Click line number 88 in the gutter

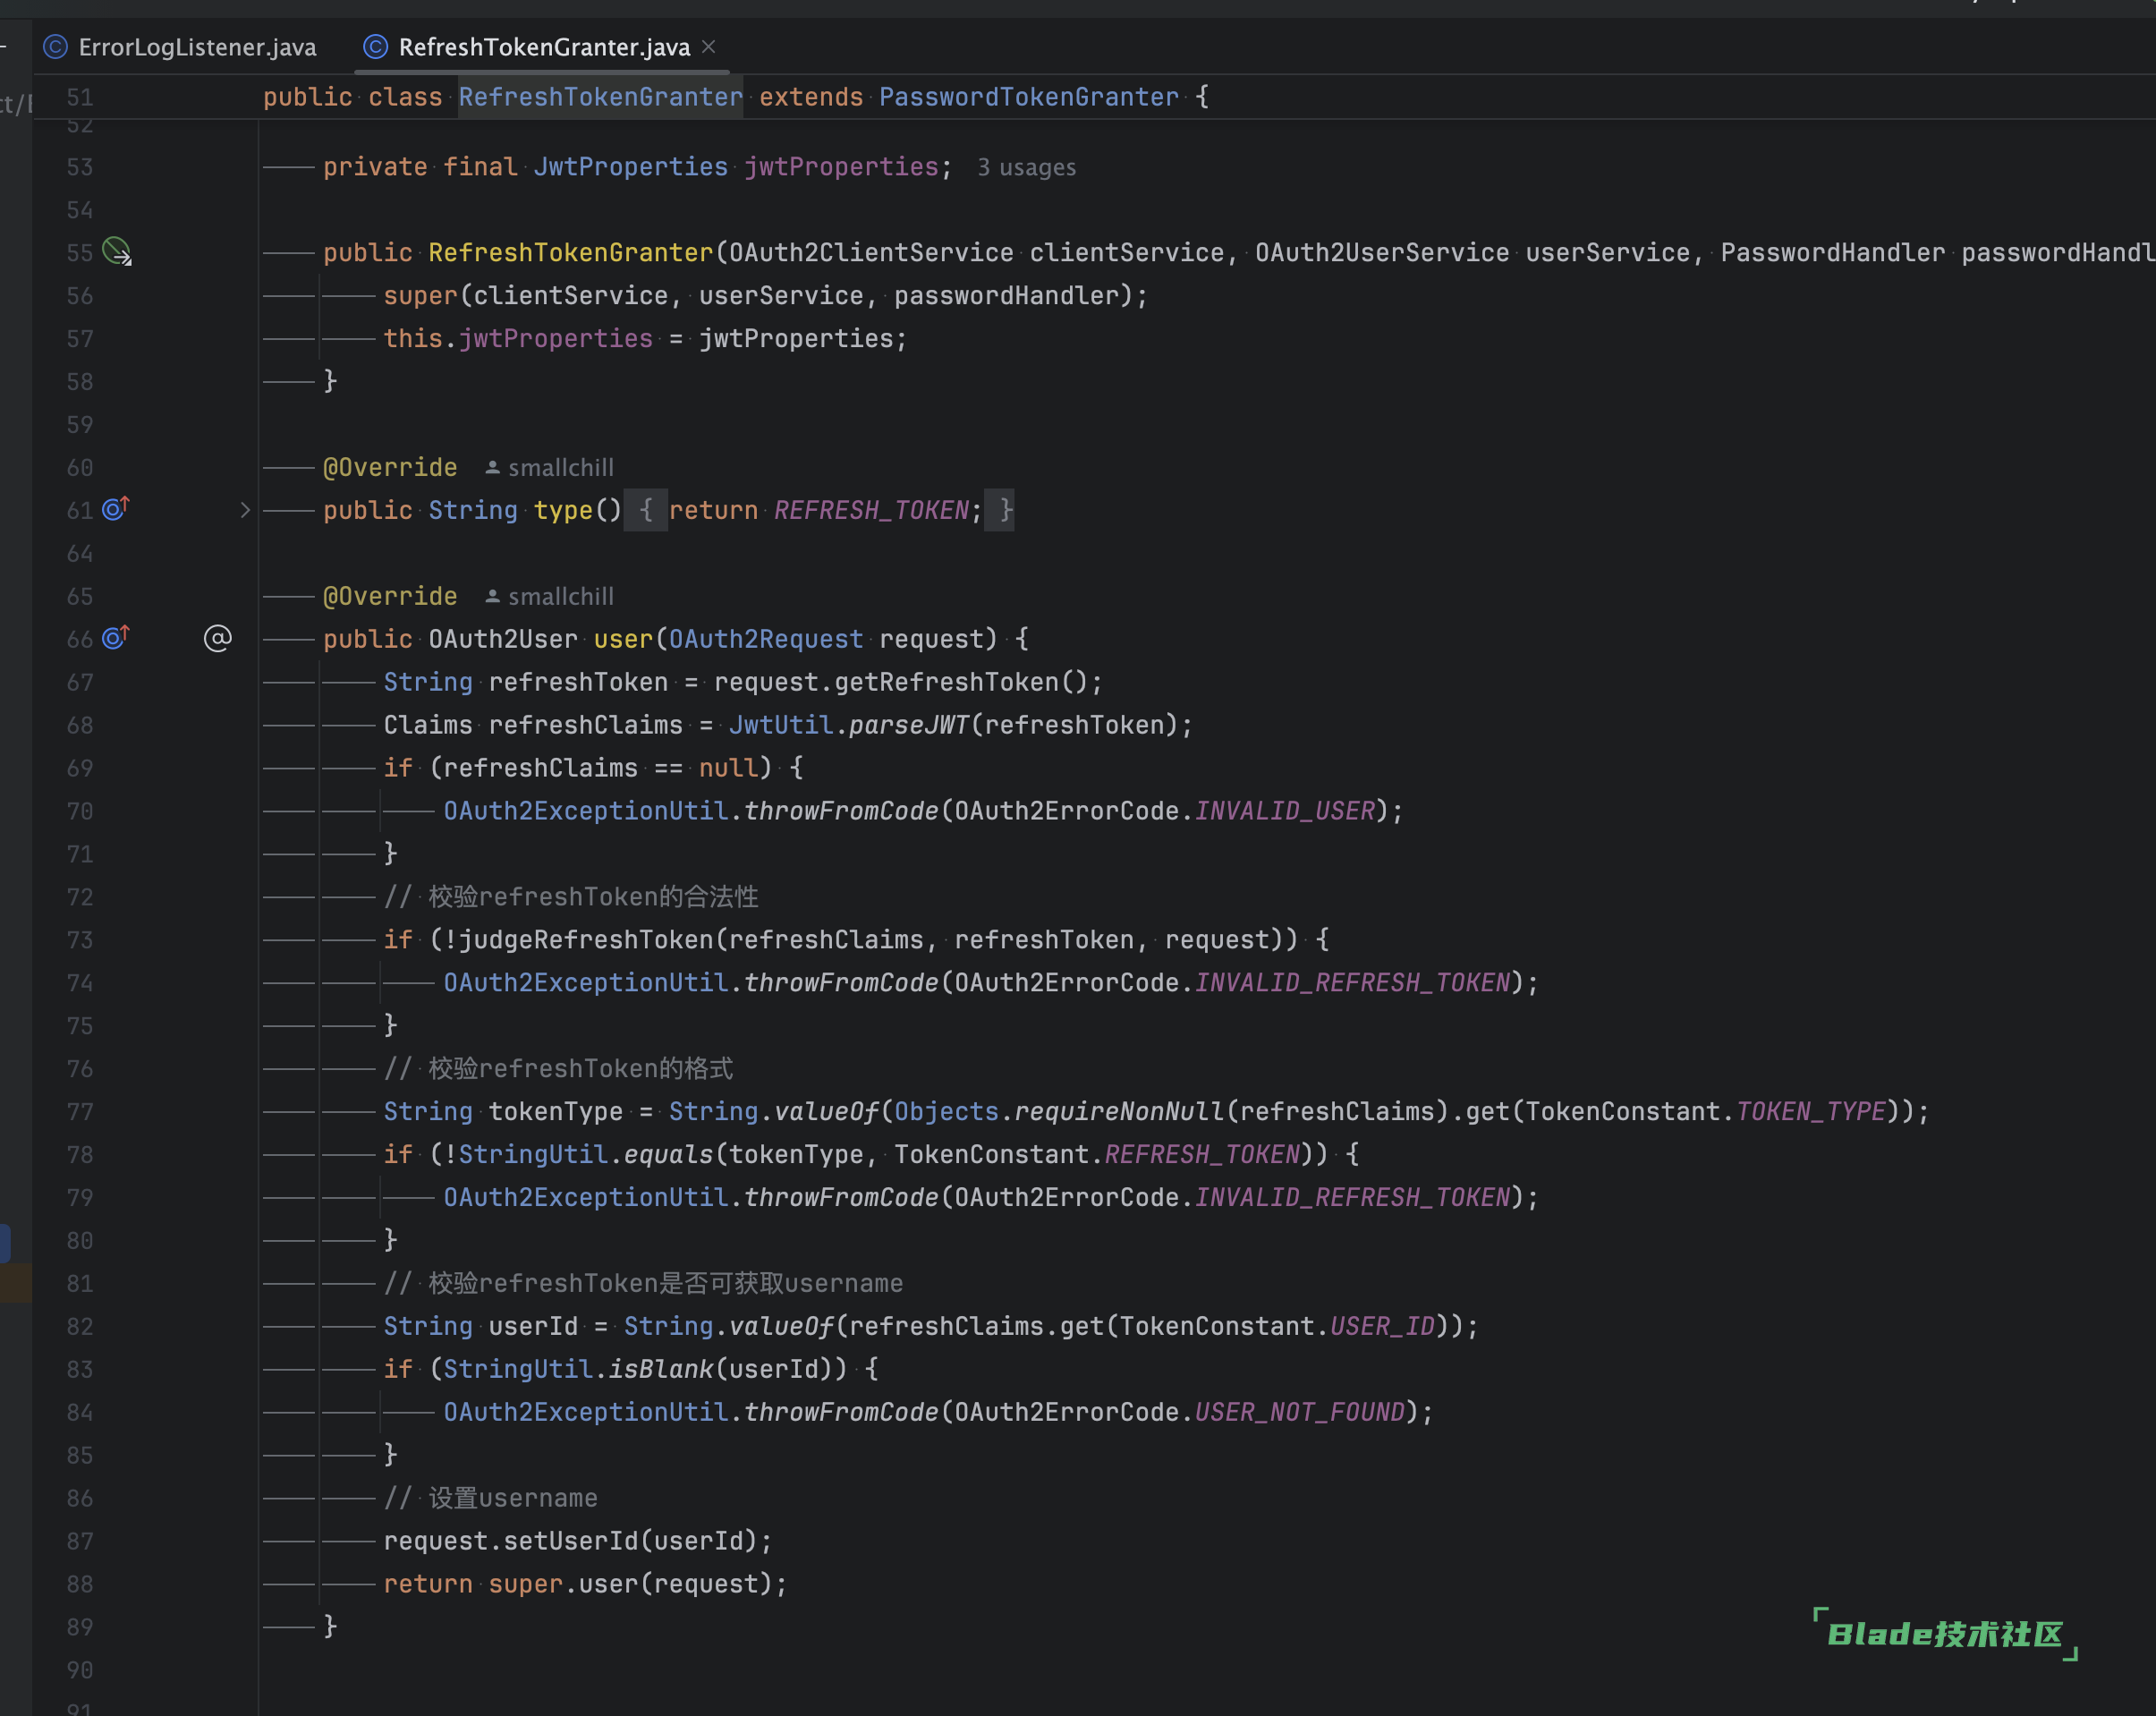pyautogui.click(x=80, y=1585)
